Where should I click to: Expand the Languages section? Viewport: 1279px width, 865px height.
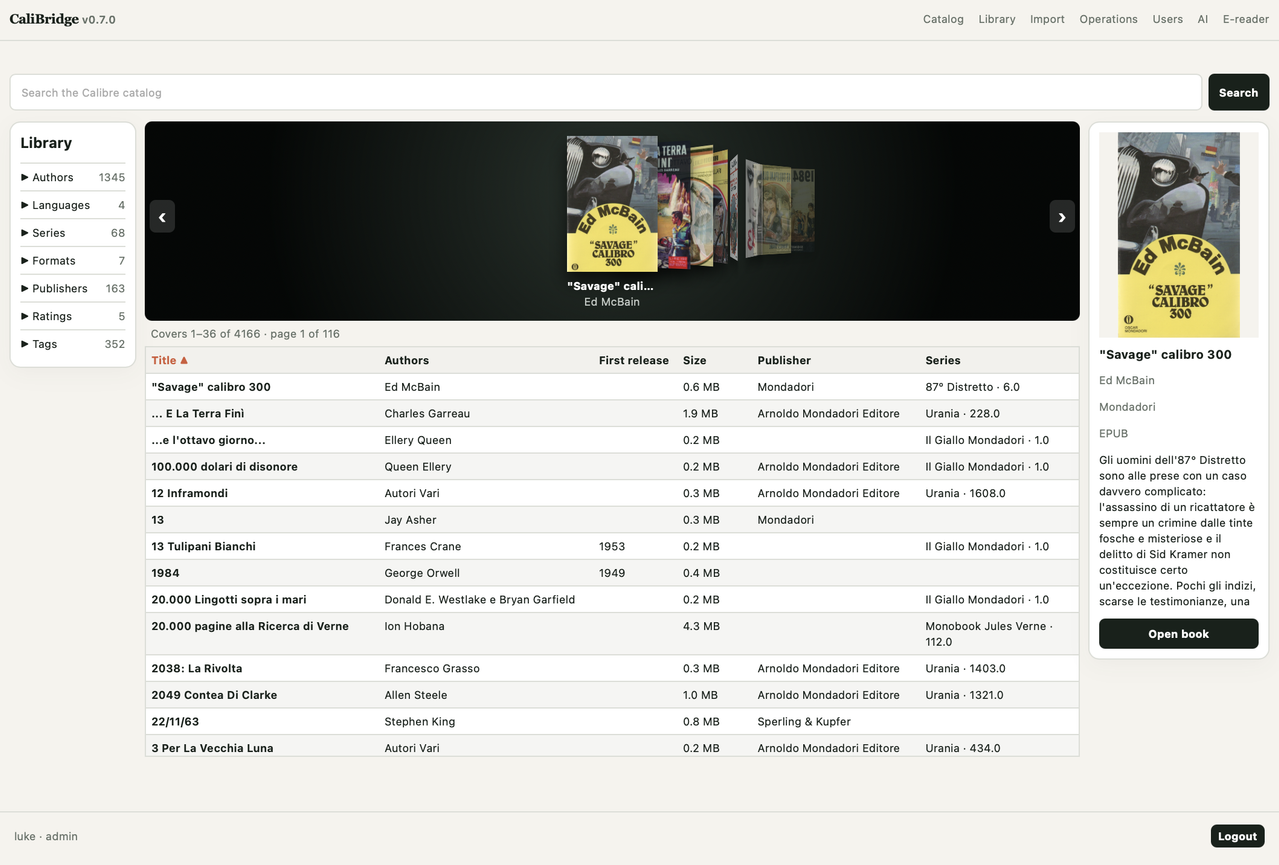[73, 205]
